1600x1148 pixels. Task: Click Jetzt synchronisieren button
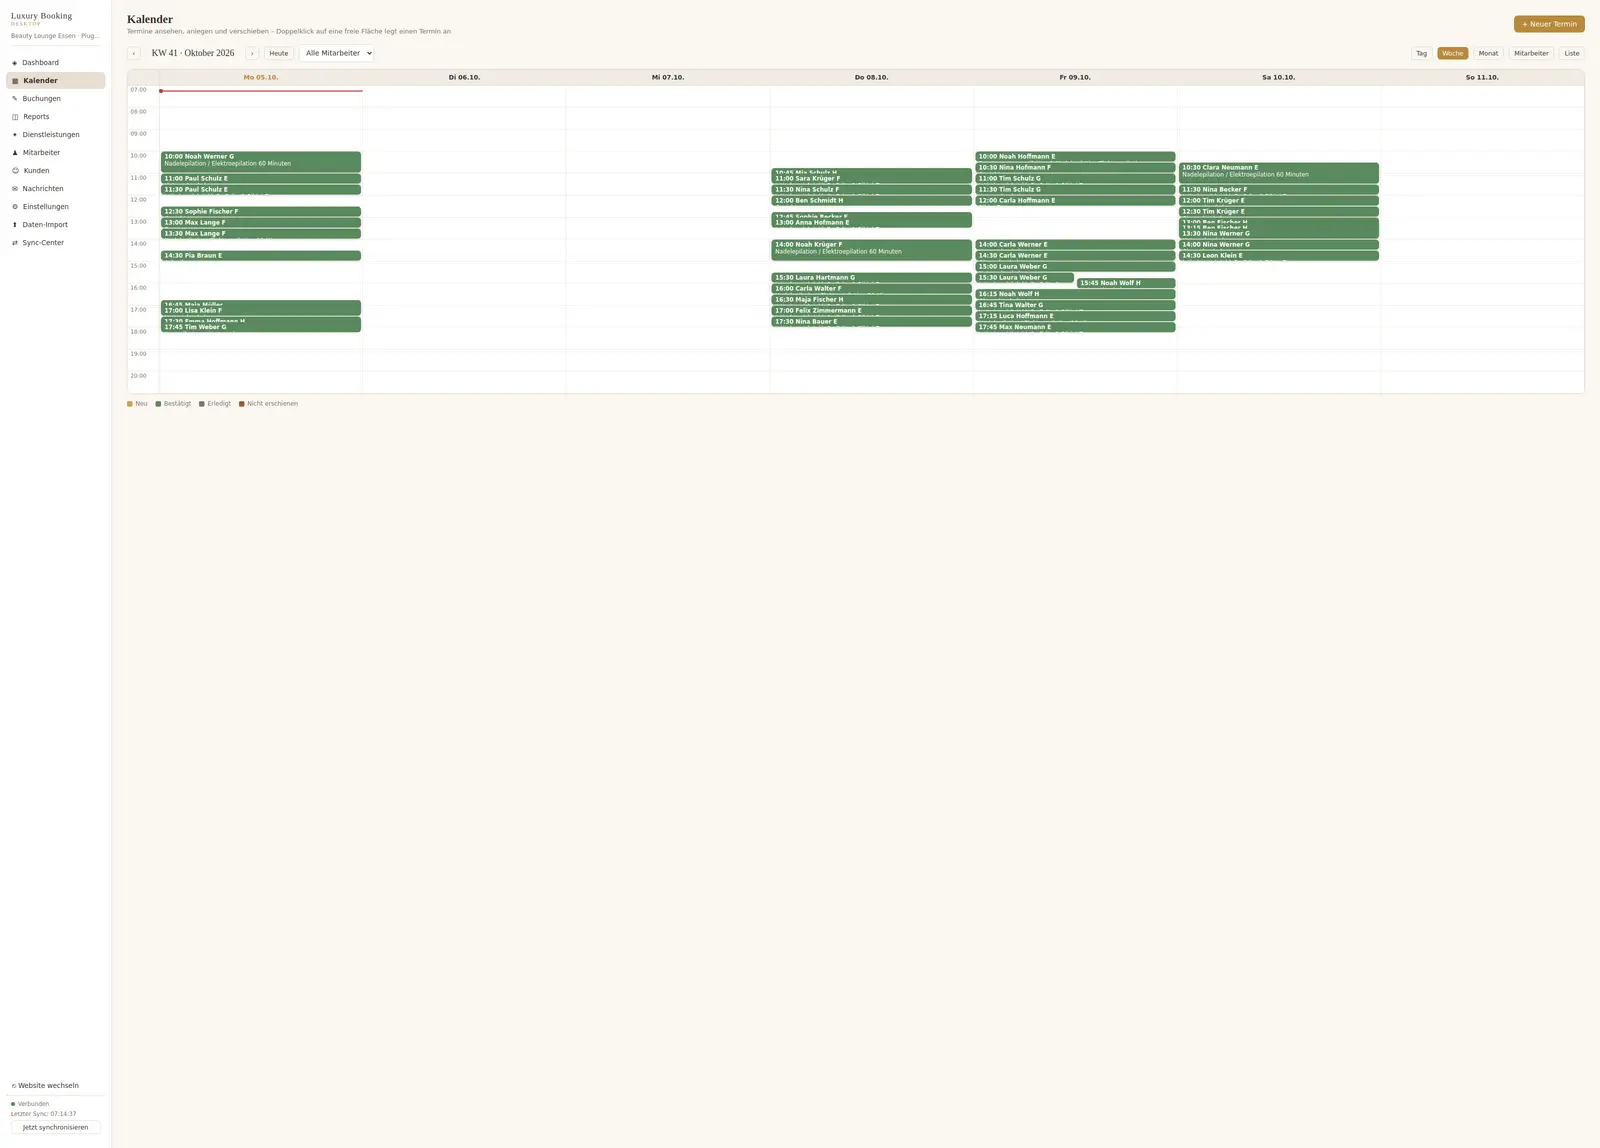point(55,1127)
